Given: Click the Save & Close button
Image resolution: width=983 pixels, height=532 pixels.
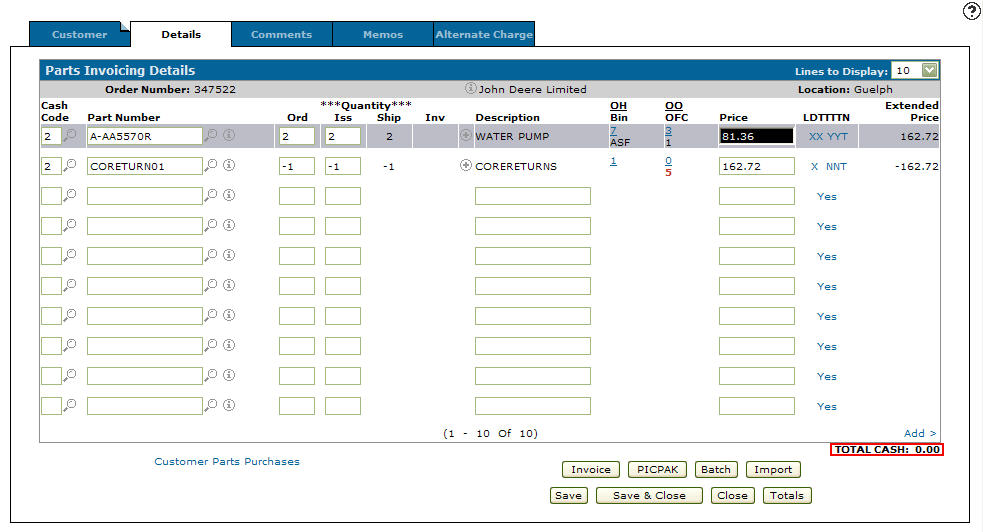Looking at the screenshot, I should point(649,495).
